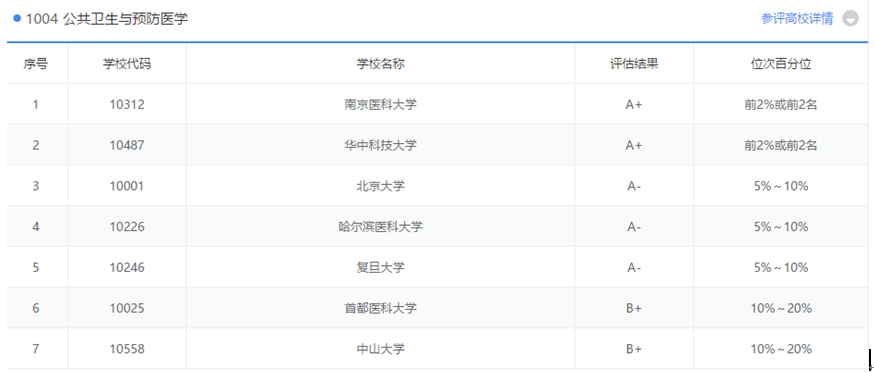Click 10%~20% in 中山大学 row
Image resolution: width=874 pixels, height=373 pixels.
(x=781, y=348)
